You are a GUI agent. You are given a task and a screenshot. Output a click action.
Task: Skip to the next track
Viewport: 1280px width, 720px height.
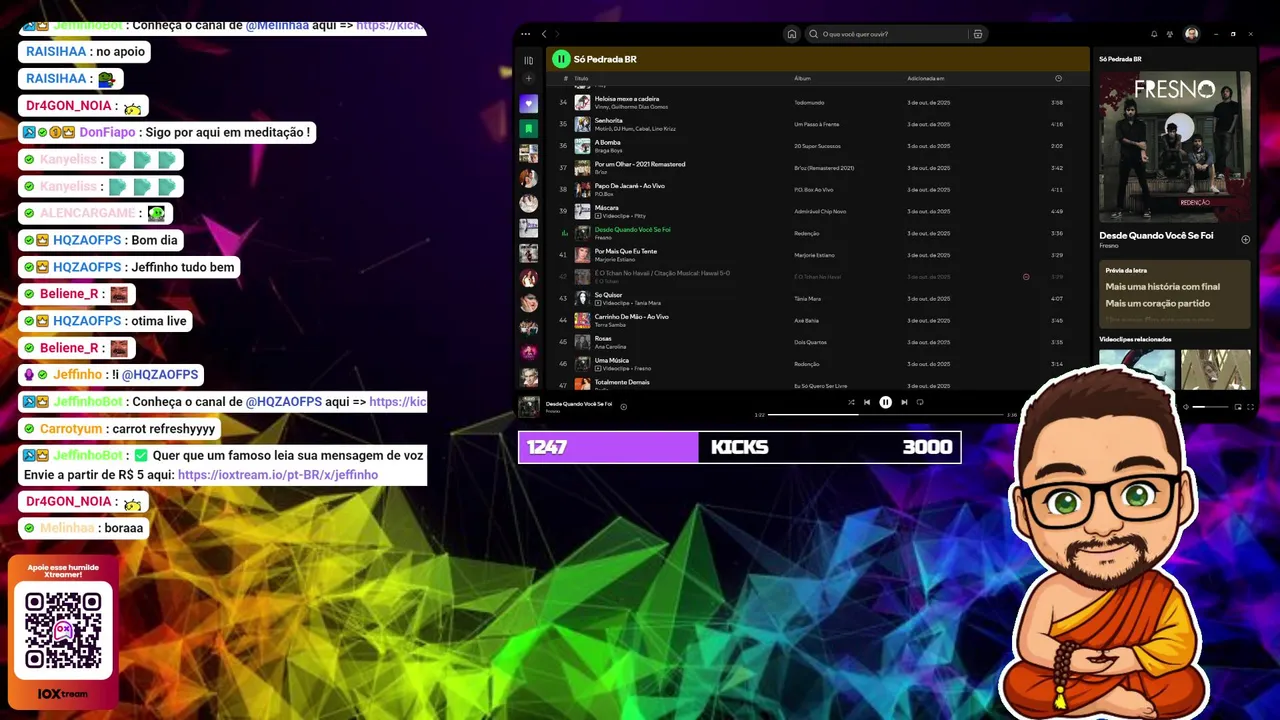coord(904,402)
